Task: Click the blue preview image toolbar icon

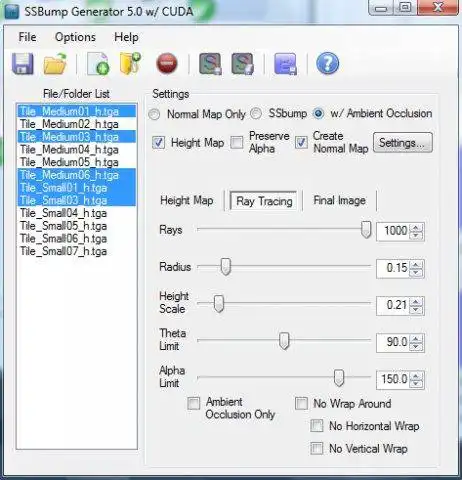Action: point(285,63)
